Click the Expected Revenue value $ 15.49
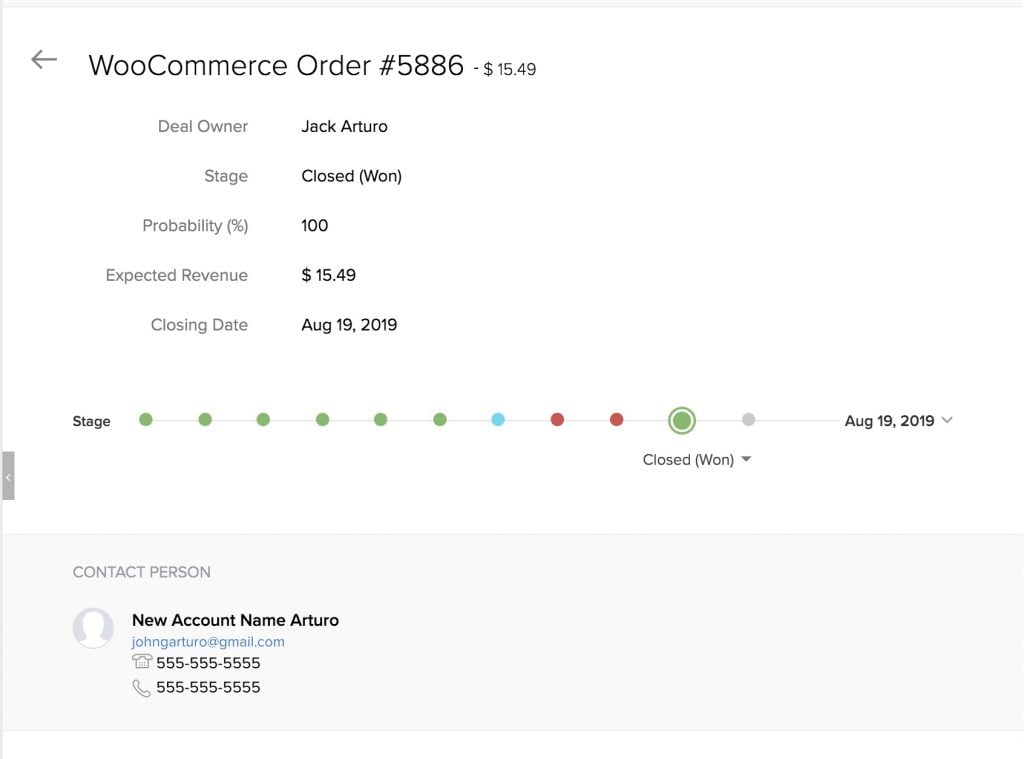This screenshot has height=759, width=1024. pyautogui.click(x=328, y=275)
